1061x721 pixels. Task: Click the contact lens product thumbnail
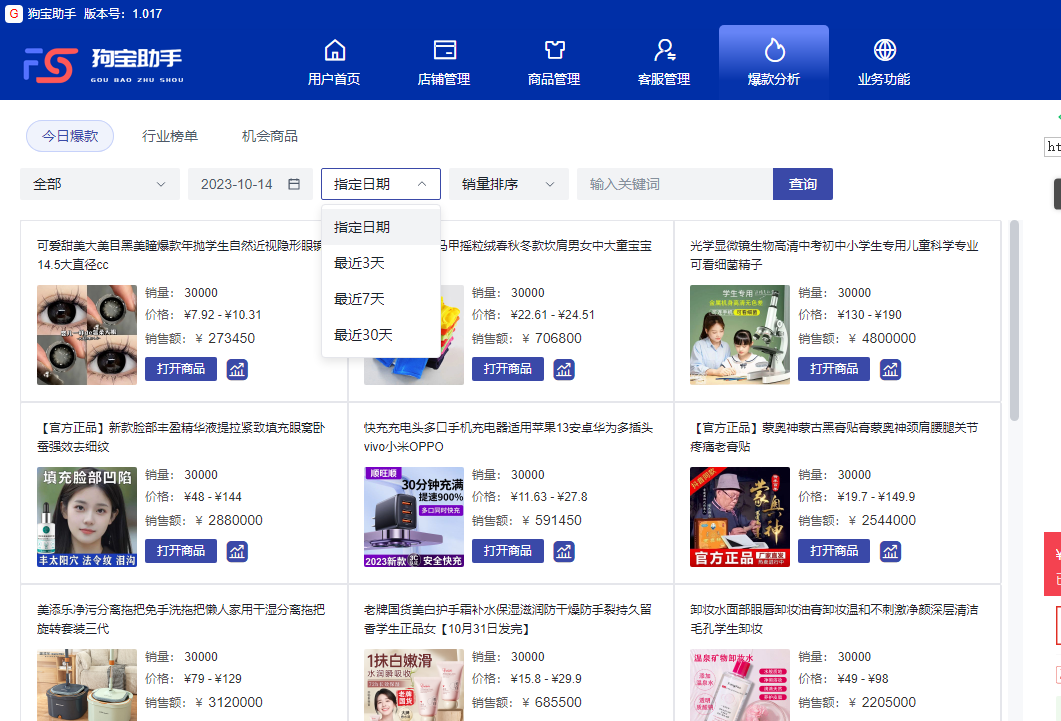(x=87, y=335)
